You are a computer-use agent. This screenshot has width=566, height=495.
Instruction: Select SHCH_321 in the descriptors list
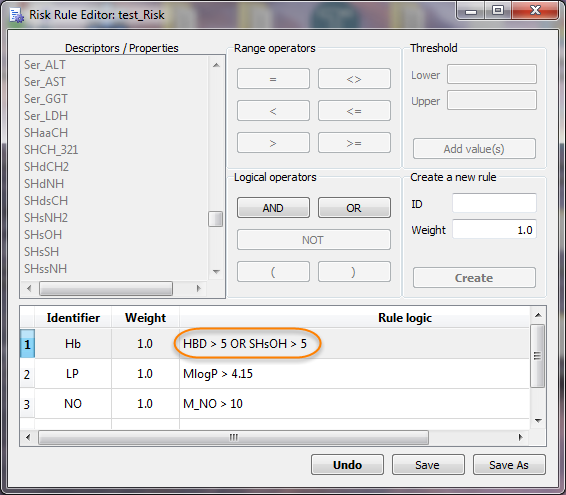(51, 150)
